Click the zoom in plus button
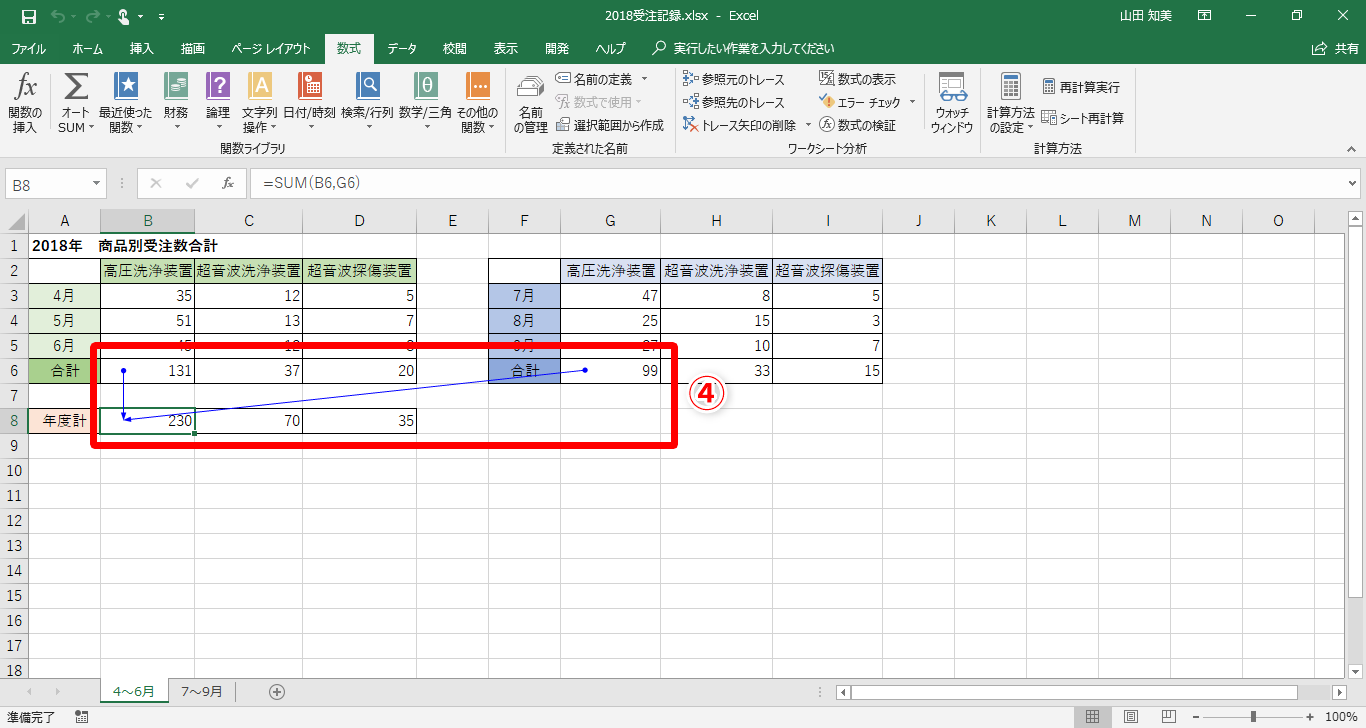The width and height of the screenshot is (1366, 728). [1309, 717]
